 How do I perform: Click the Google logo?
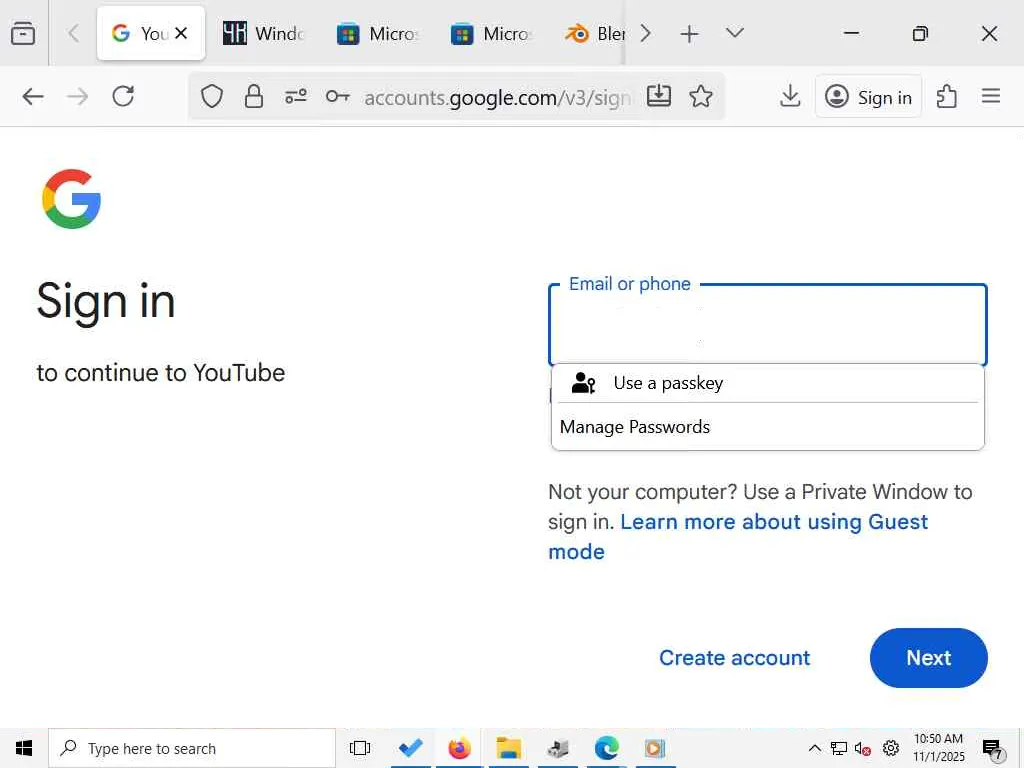coord(71,199)
